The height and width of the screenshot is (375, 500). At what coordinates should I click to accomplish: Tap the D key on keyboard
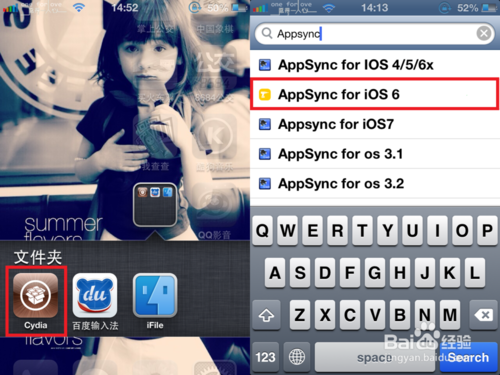point(325,273)
